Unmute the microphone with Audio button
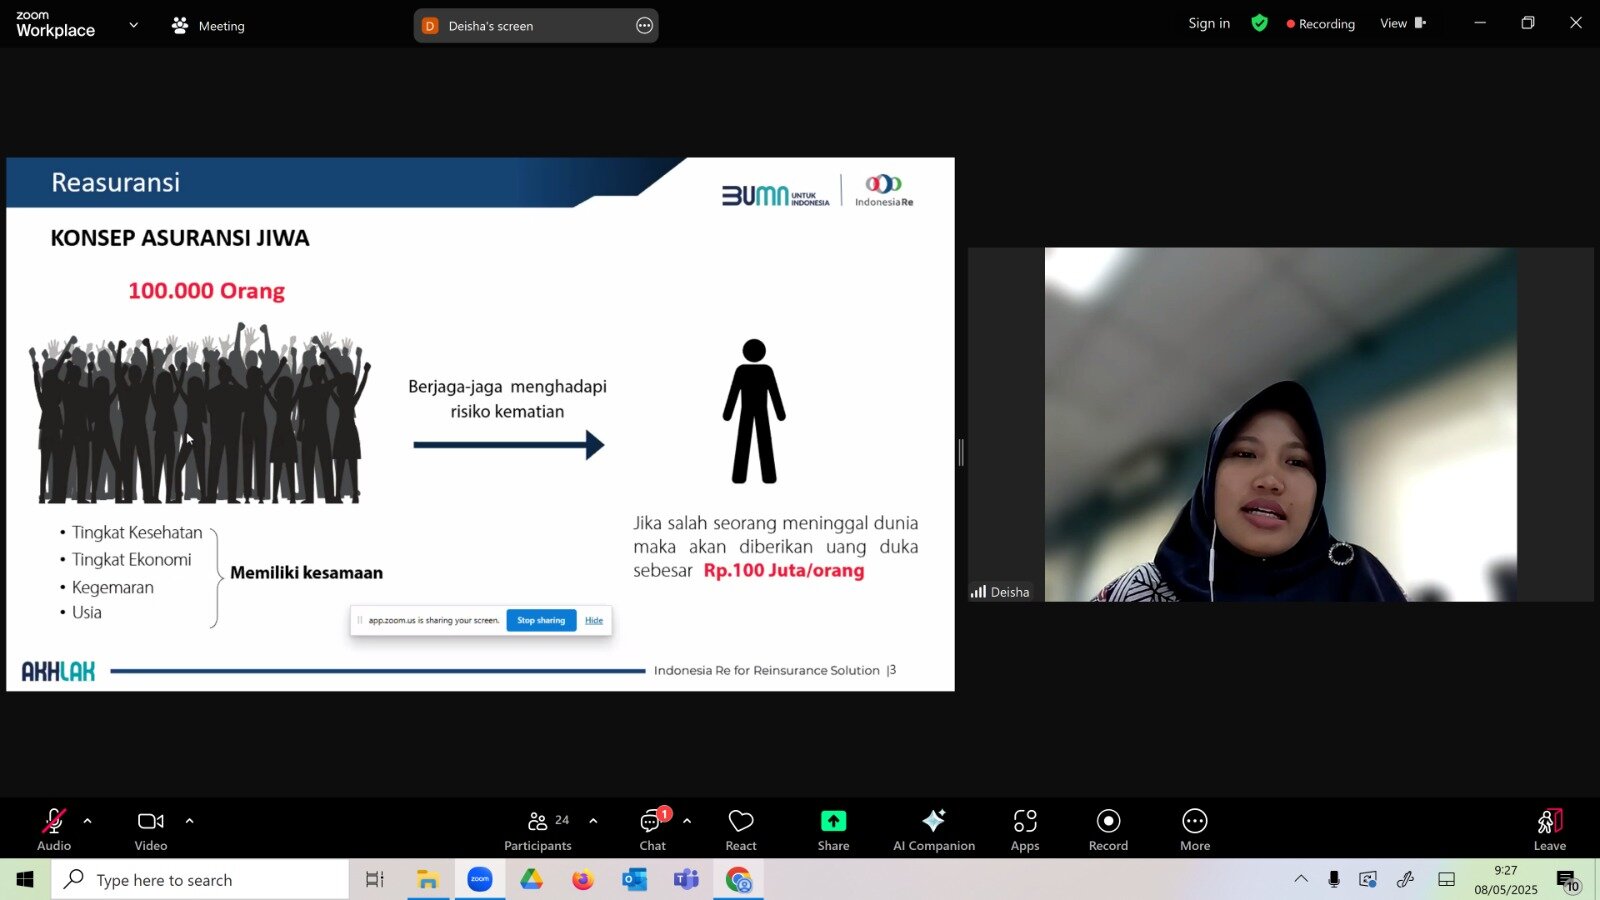The width and height of the screenshot is (1600, 900). [x=54, y=830]
